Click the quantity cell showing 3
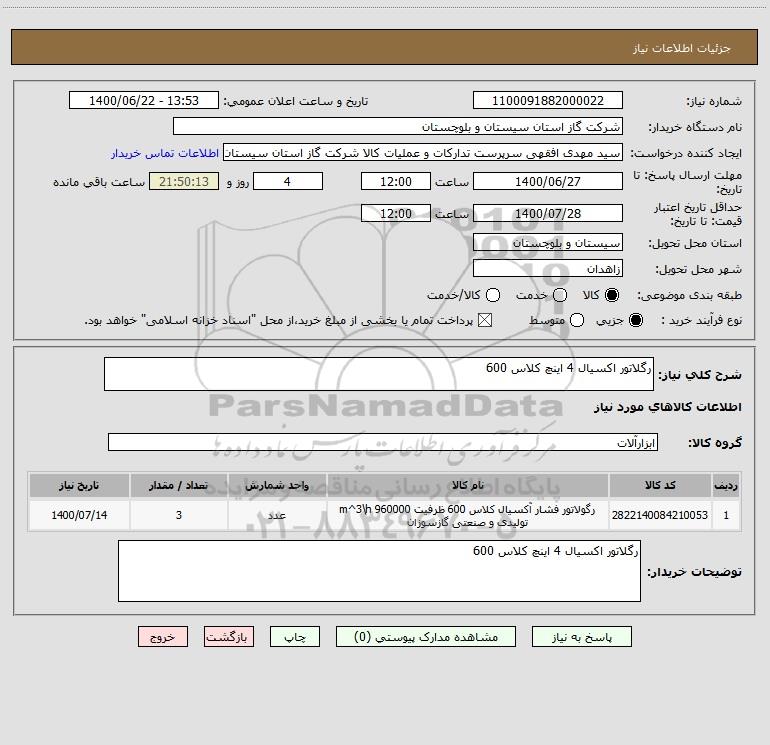The image size is (770, 745). coord(179,515)
